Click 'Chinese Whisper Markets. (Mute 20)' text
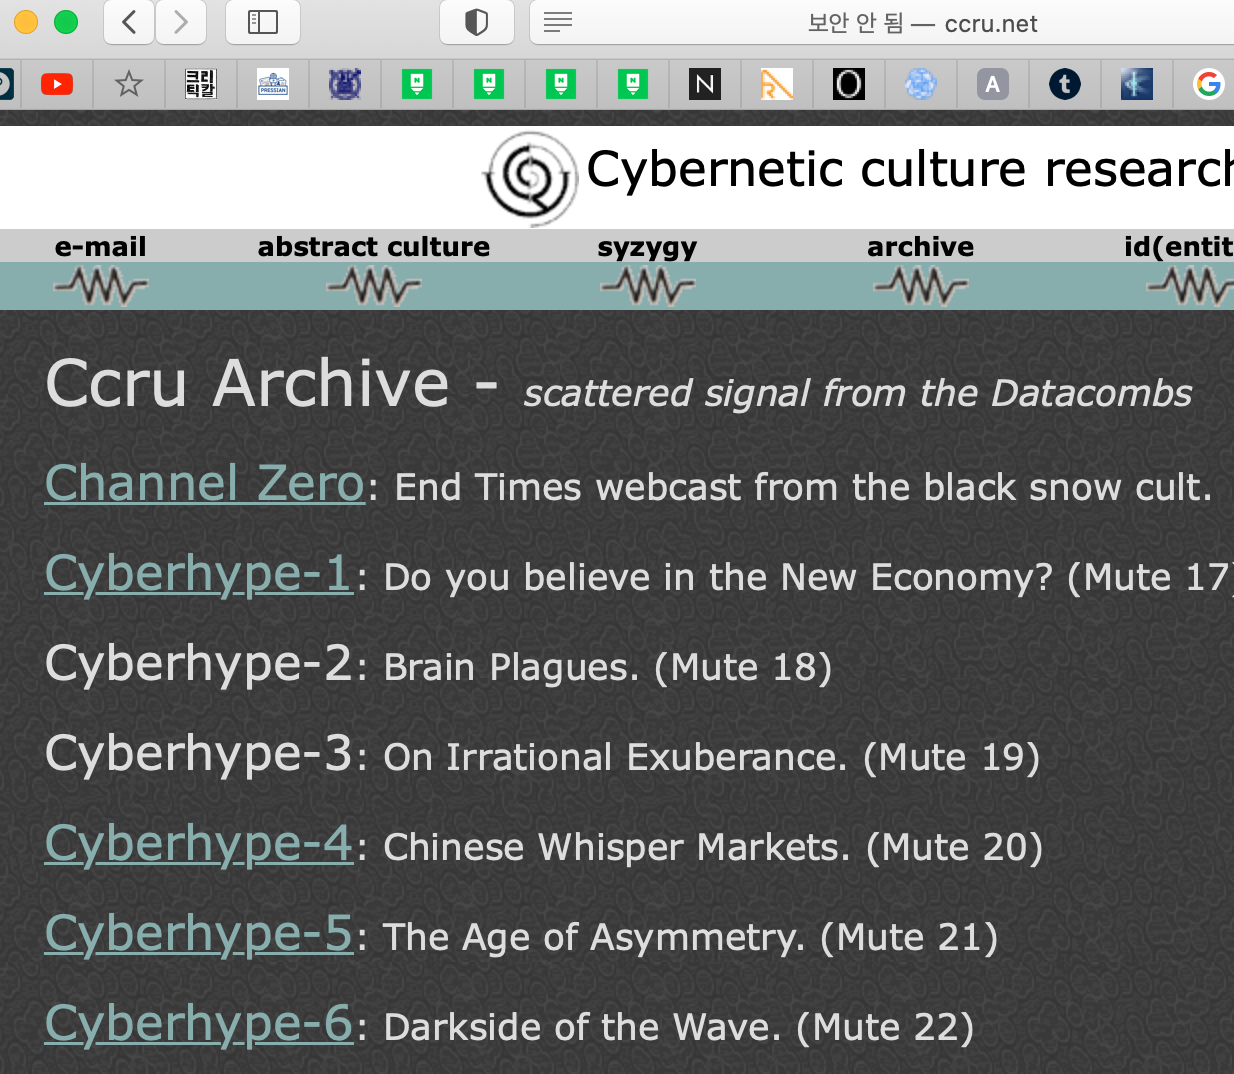The width and height of the screenshot is (1234, 1074). (x=713, y=848)
